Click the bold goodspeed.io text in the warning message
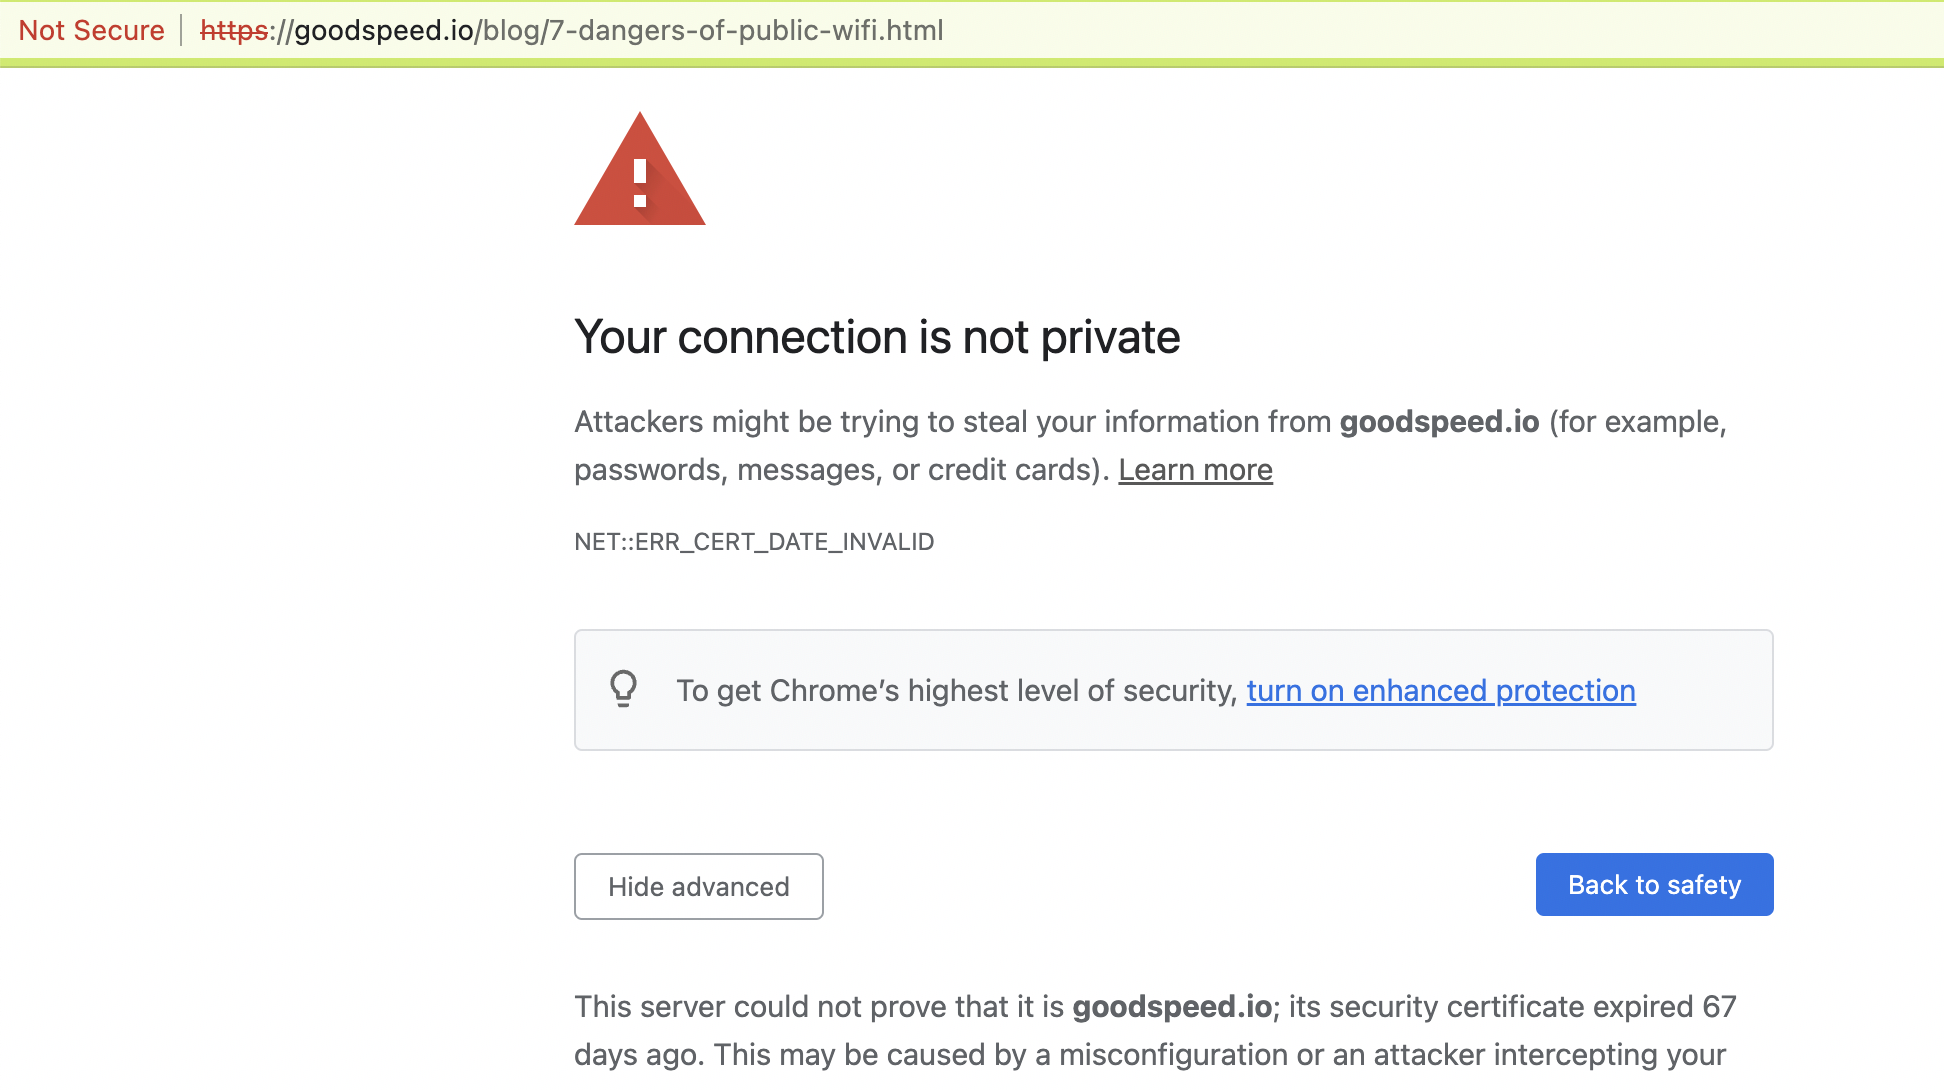Image resolution: width=1944 pixels, height=1090 pixels. (x=1438, y=421)
